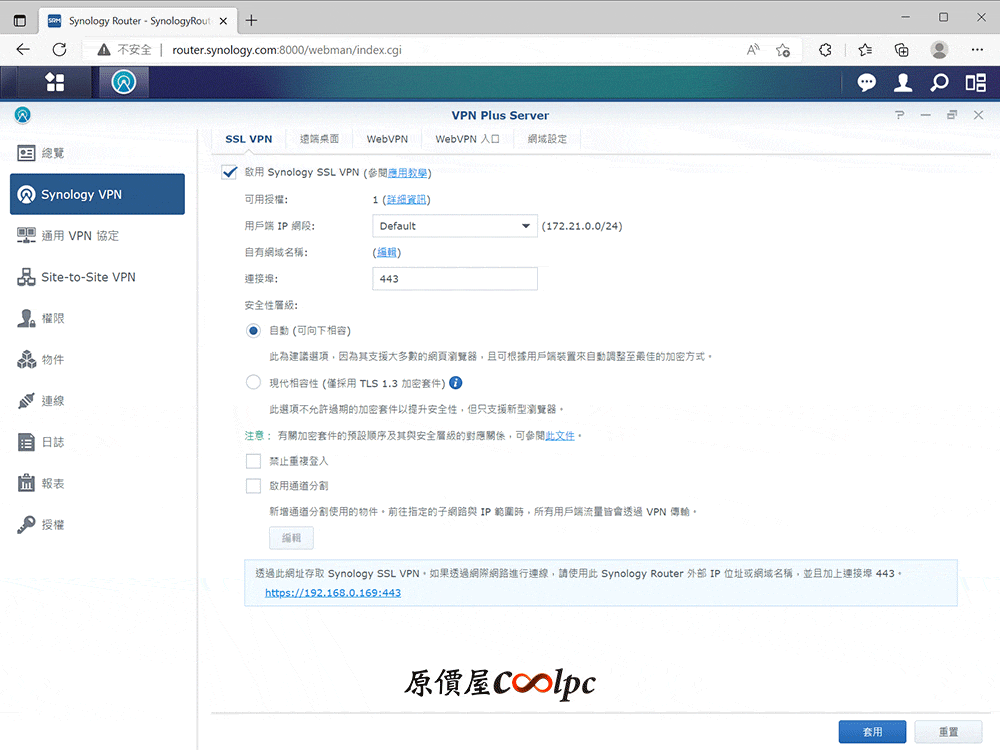Open the 總覽 overview section
1000x750 pixels.
pos(97,153)
